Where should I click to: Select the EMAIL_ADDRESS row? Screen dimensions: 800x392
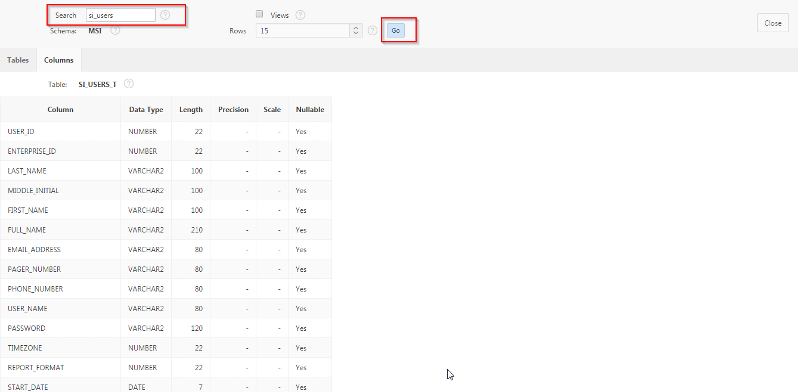tap(166, 250)
